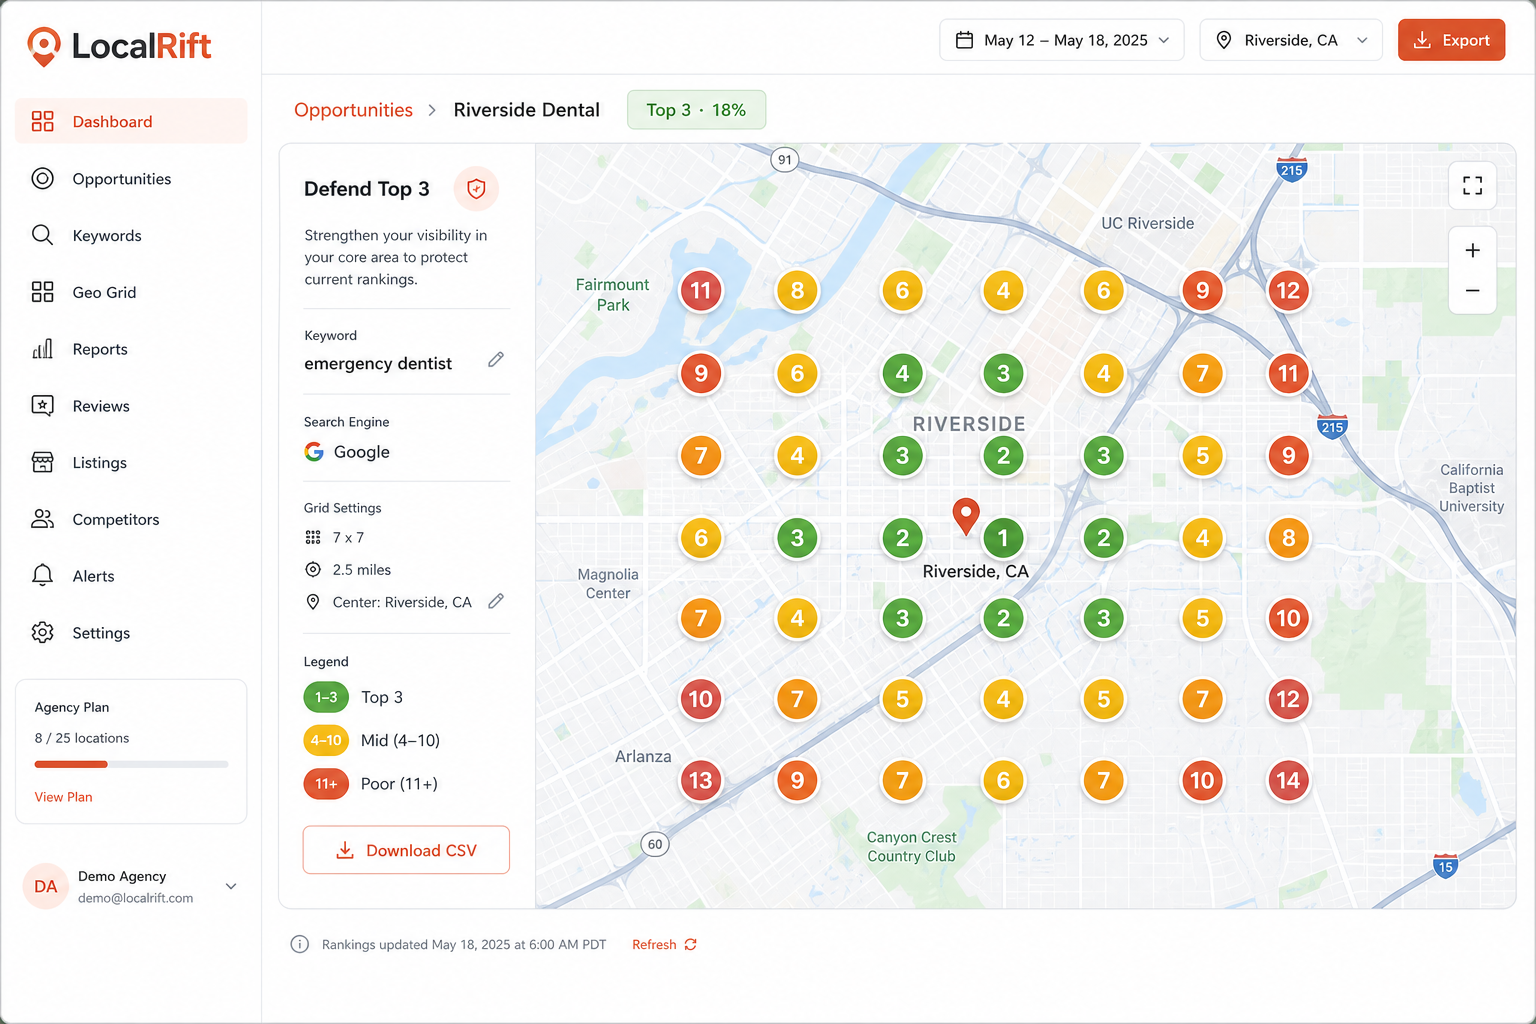Click the calendar icon in date picker
1536x1024 pixels.
click(x=964, y=40)
